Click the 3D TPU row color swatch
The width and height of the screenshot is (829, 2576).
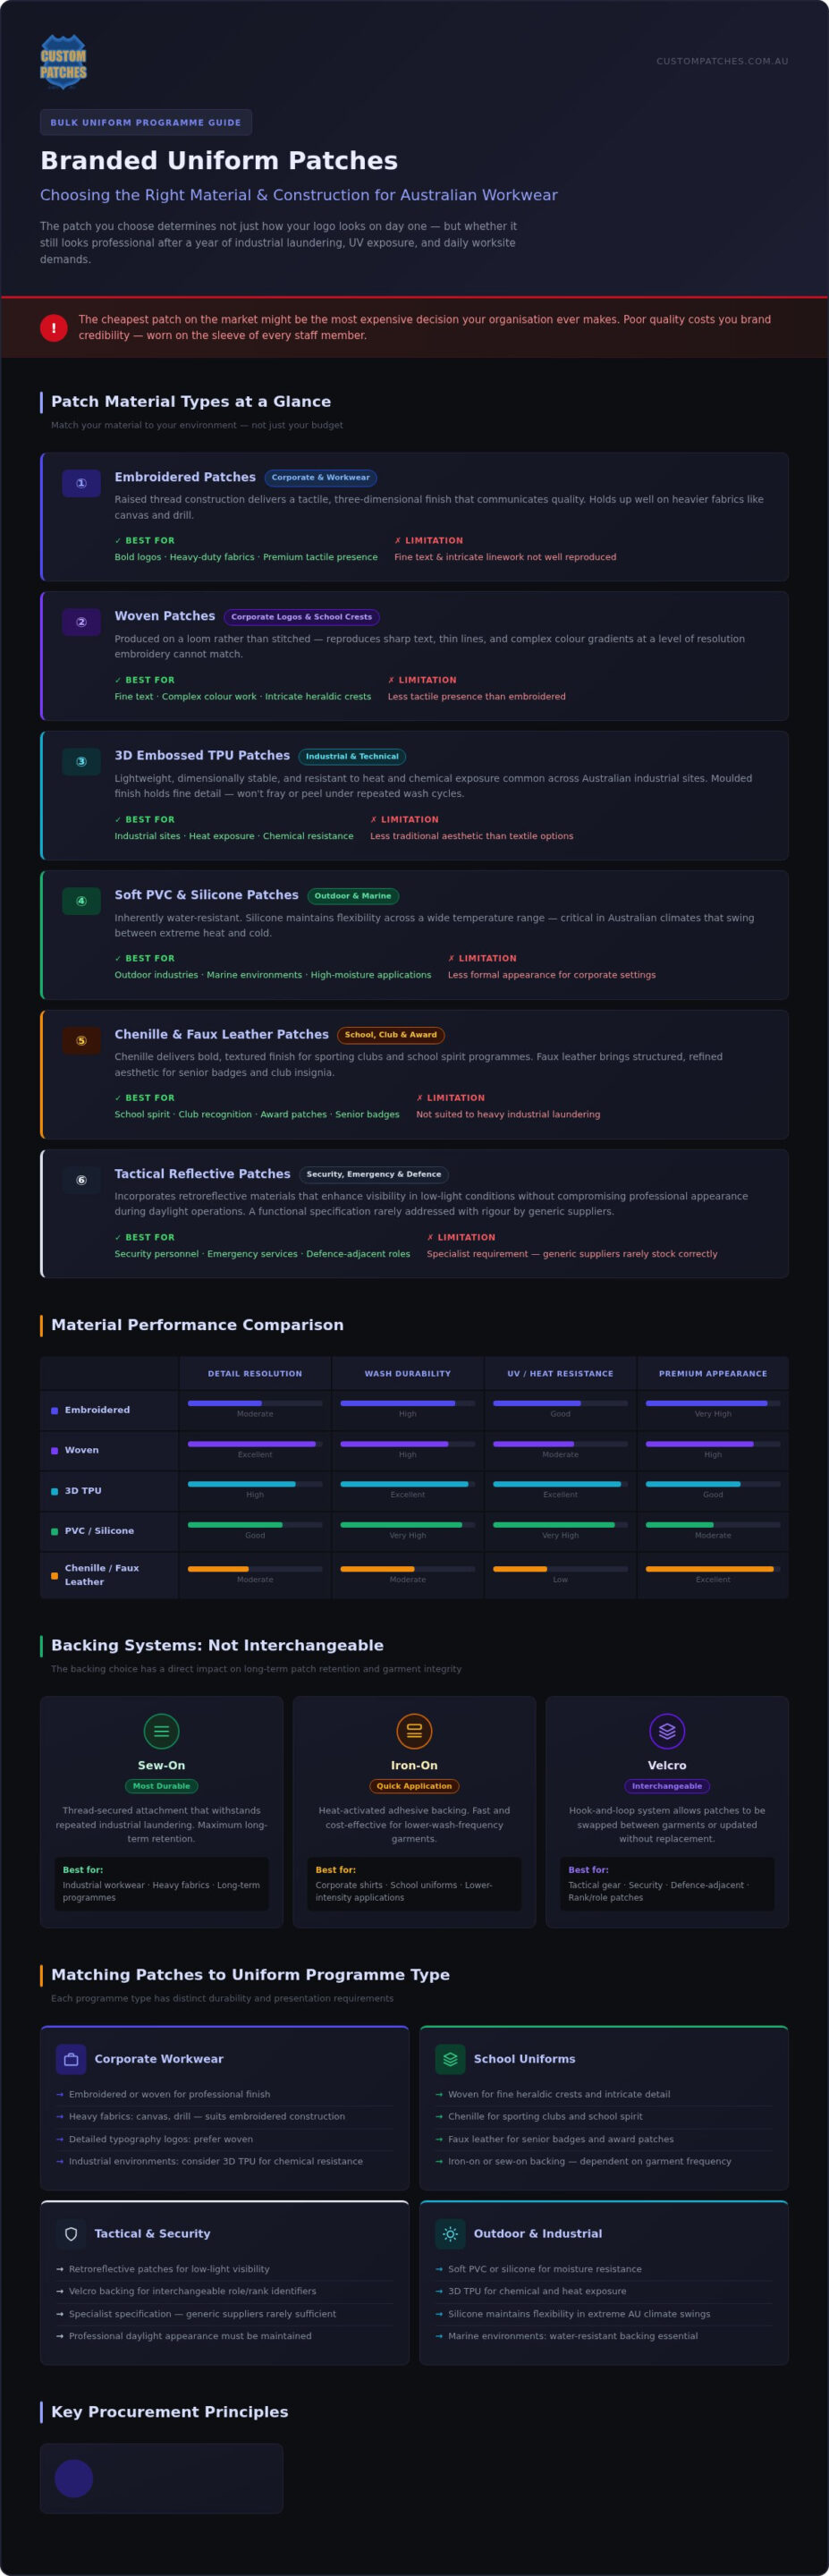(54, 1491)
